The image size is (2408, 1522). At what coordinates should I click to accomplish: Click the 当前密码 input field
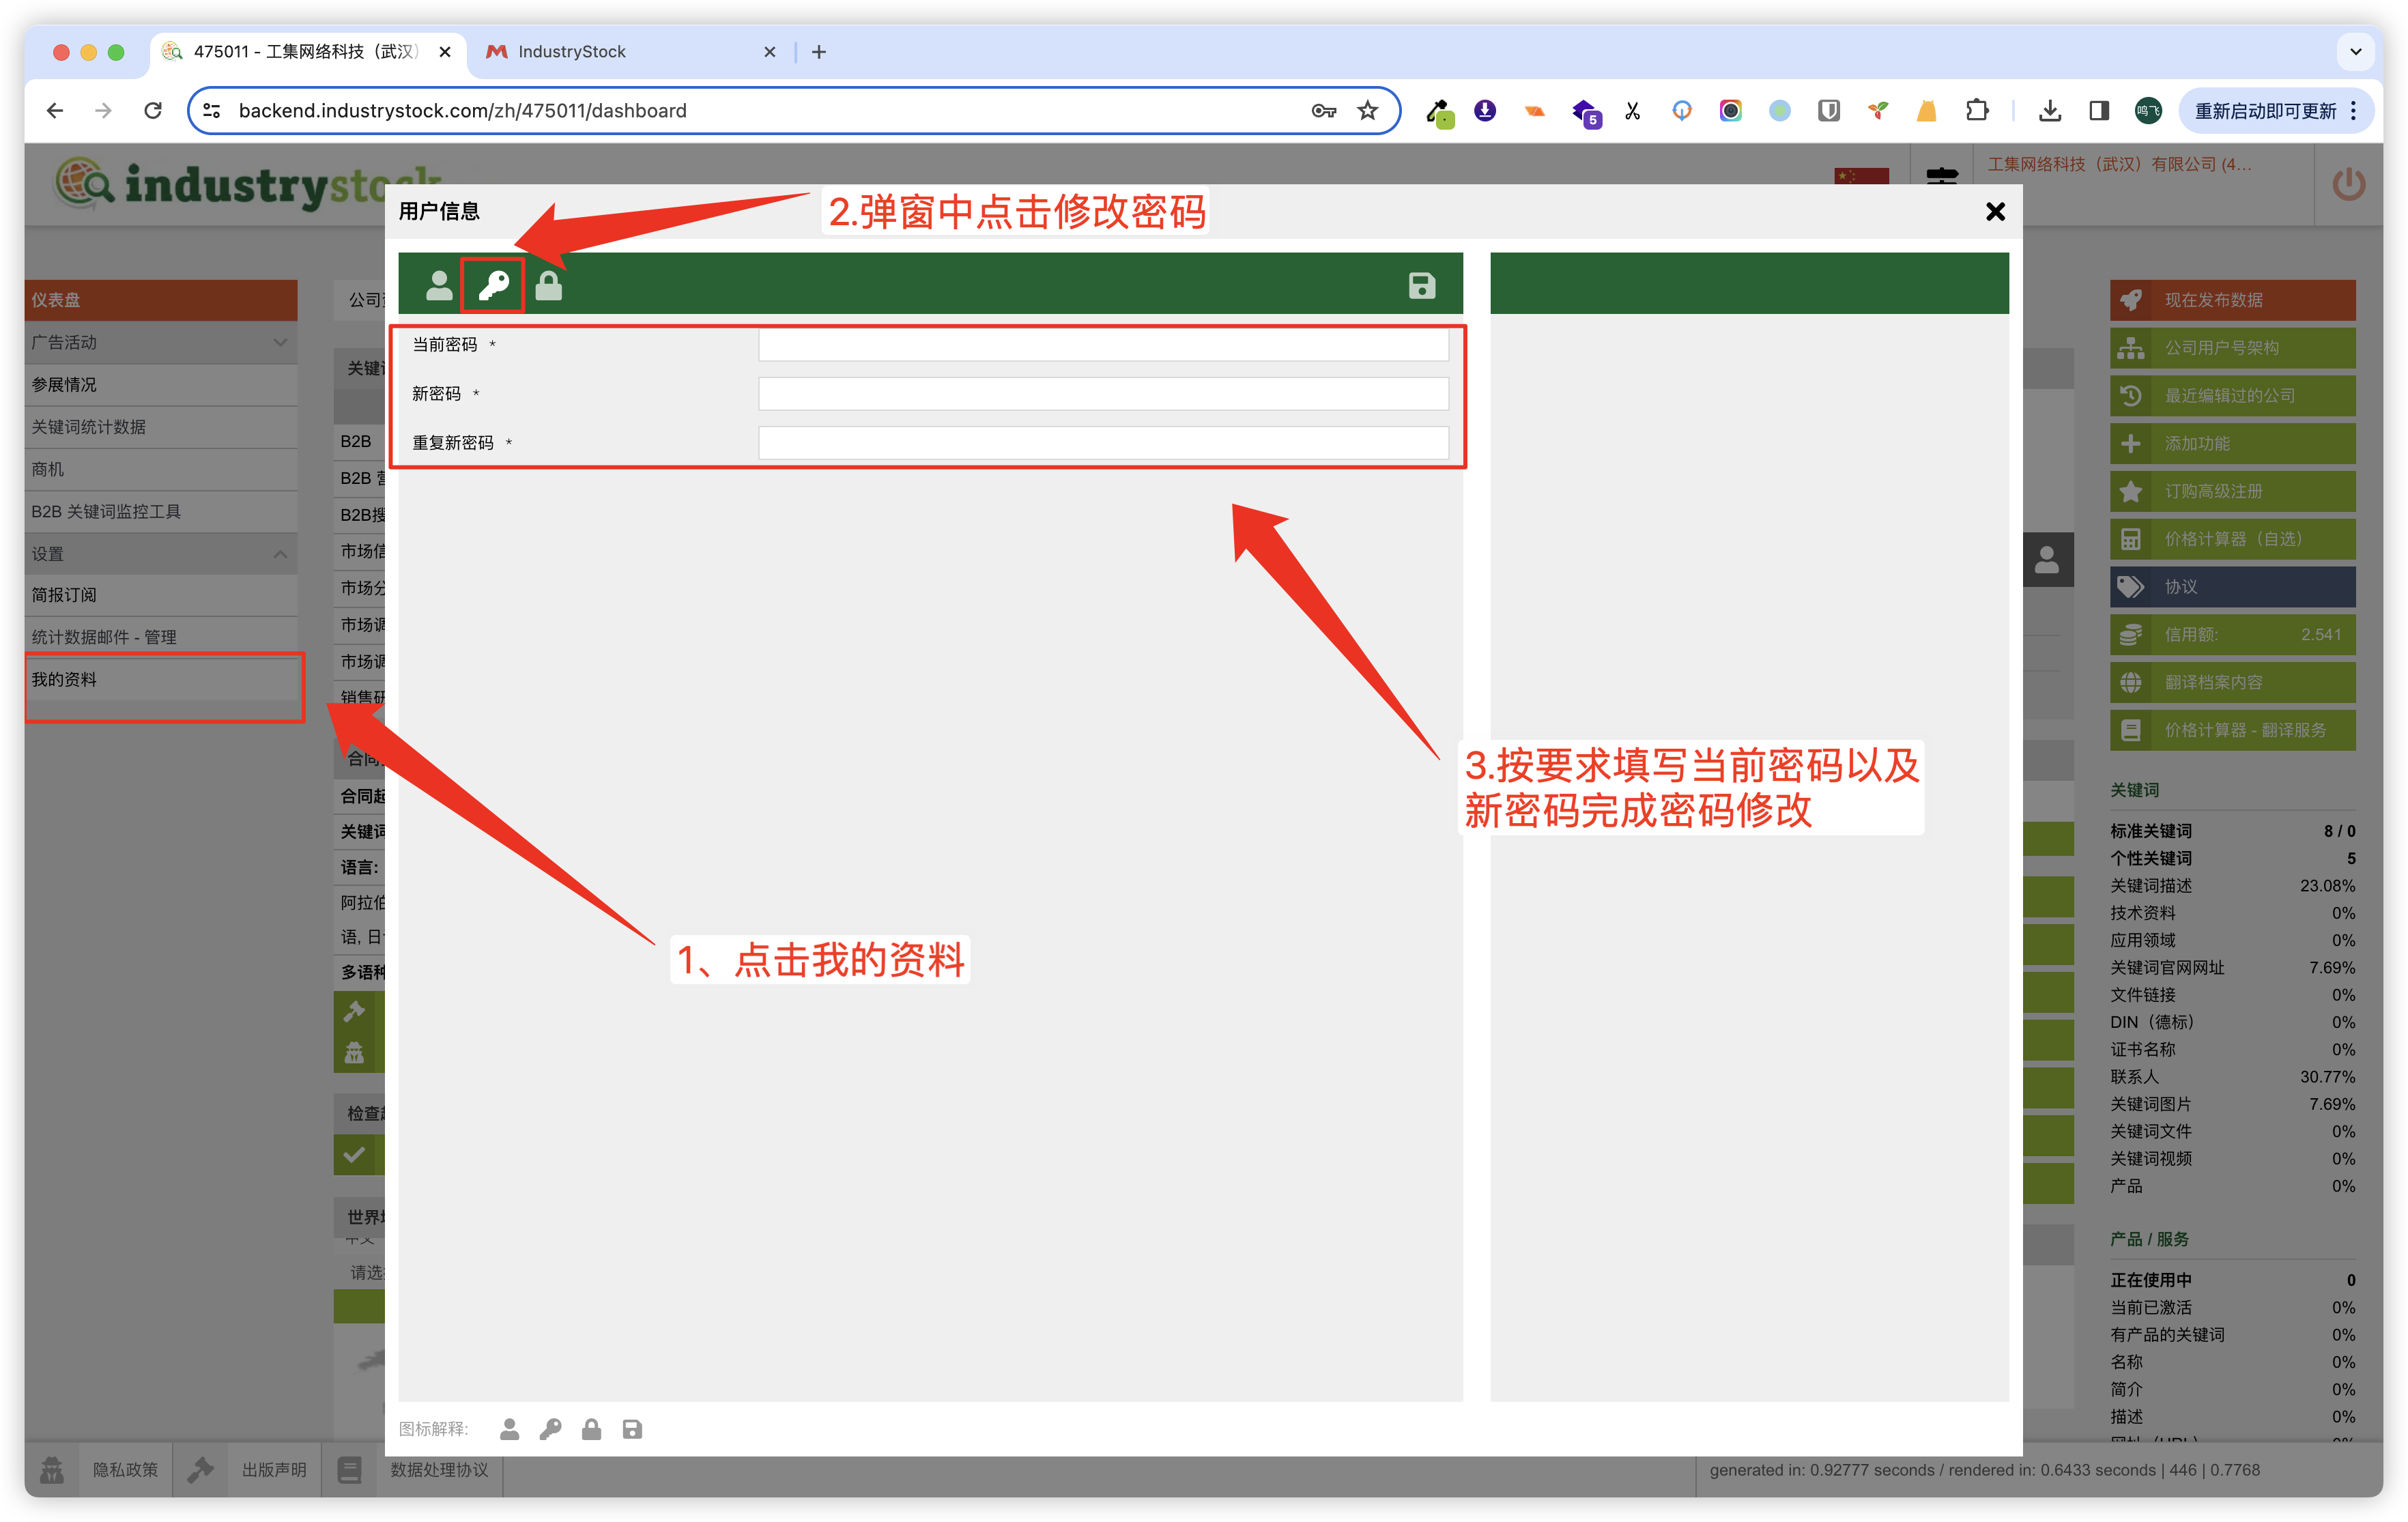(1102, 346)
